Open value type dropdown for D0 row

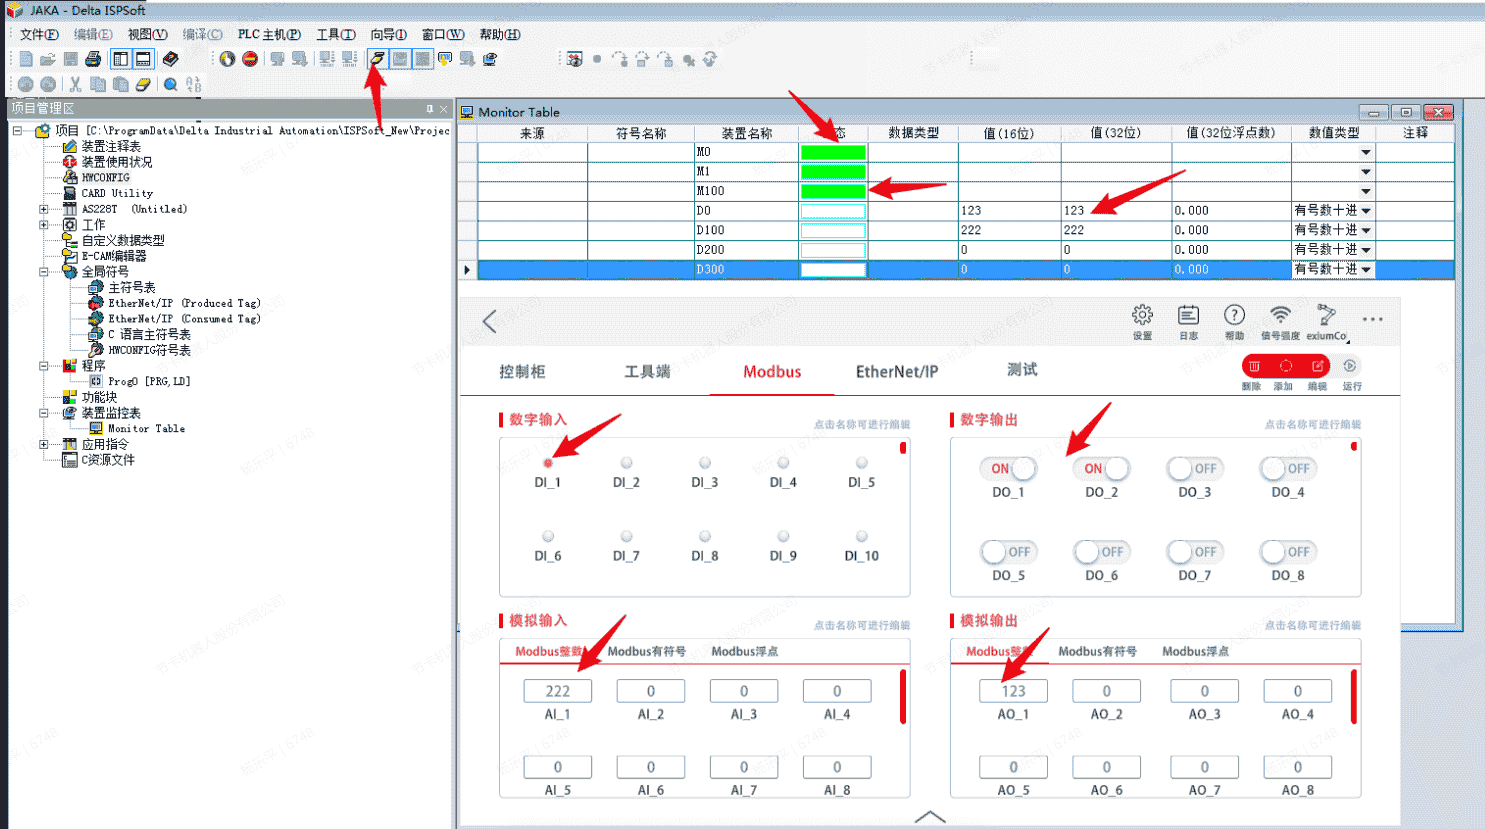(x=1365, y=211)
